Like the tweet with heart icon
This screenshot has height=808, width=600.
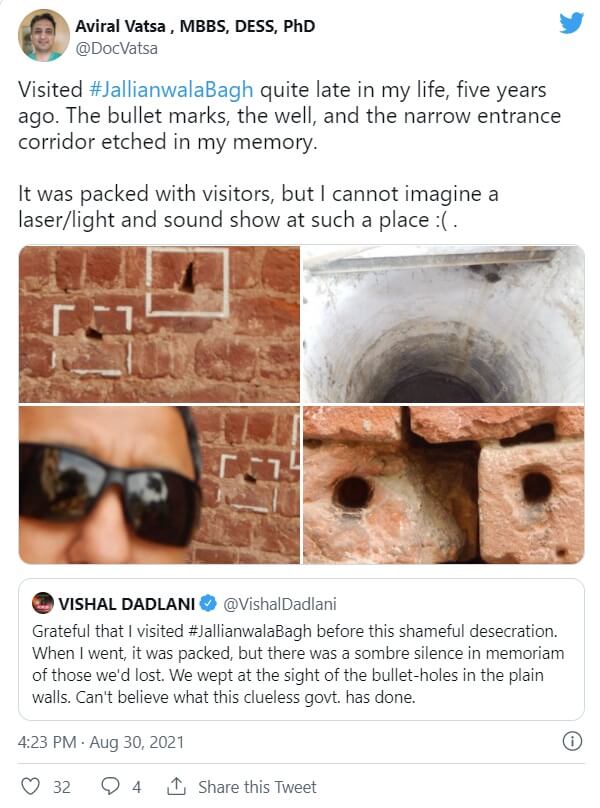30,786
